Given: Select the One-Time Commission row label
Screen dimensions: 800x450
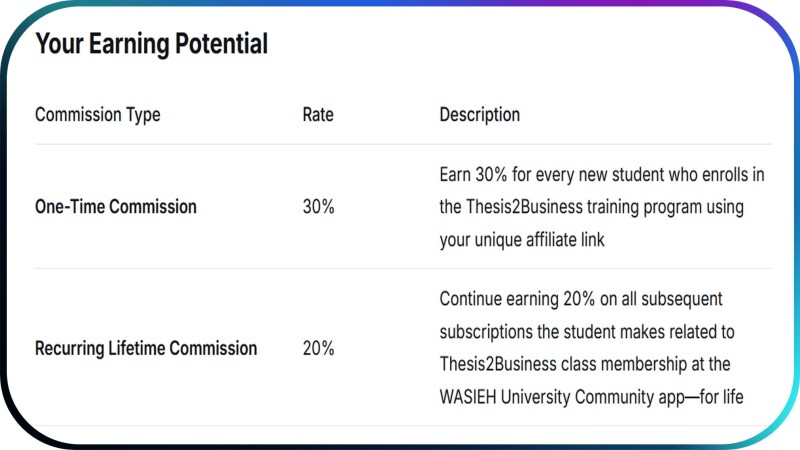Looking at the screenshot, I should [116, 207].
